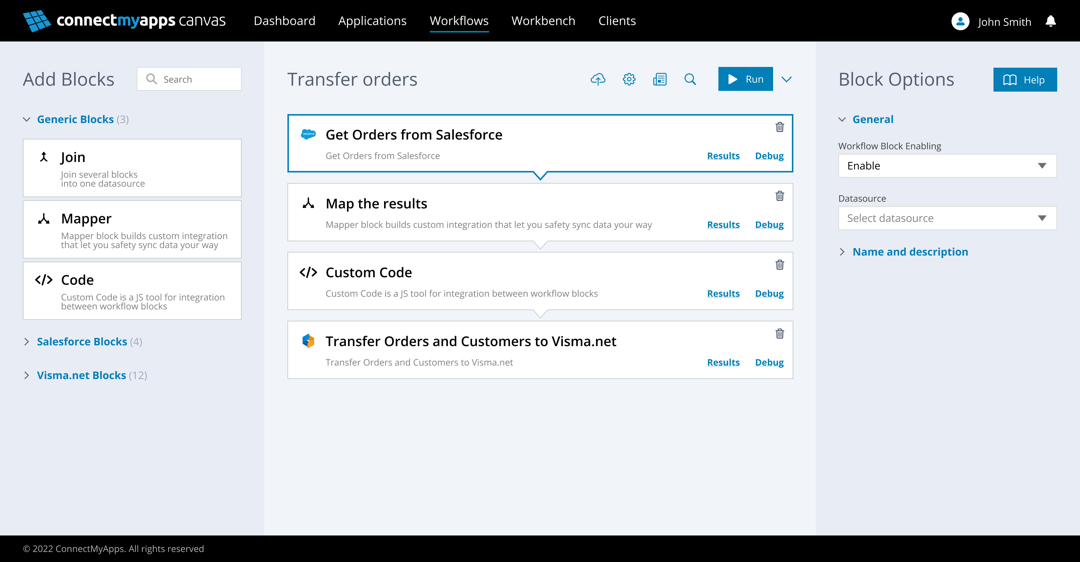
Task: Expand Run options dropdown arrow
Action: click(x=787, y=79)
